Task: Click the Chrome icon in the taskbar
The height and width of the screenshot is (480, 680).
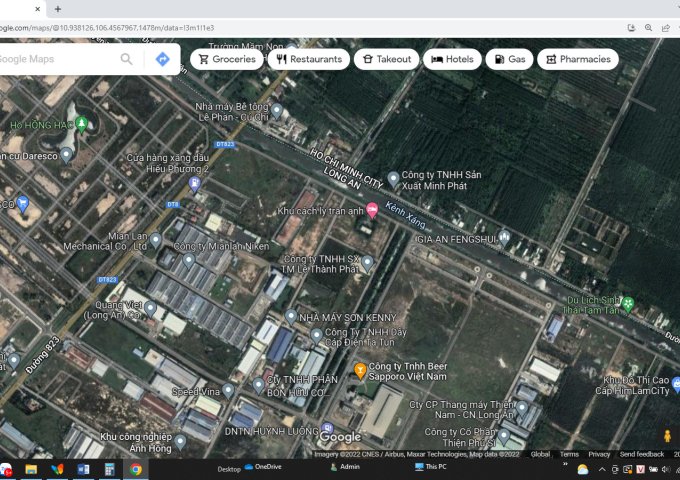Action: click(x=135, y=468)
